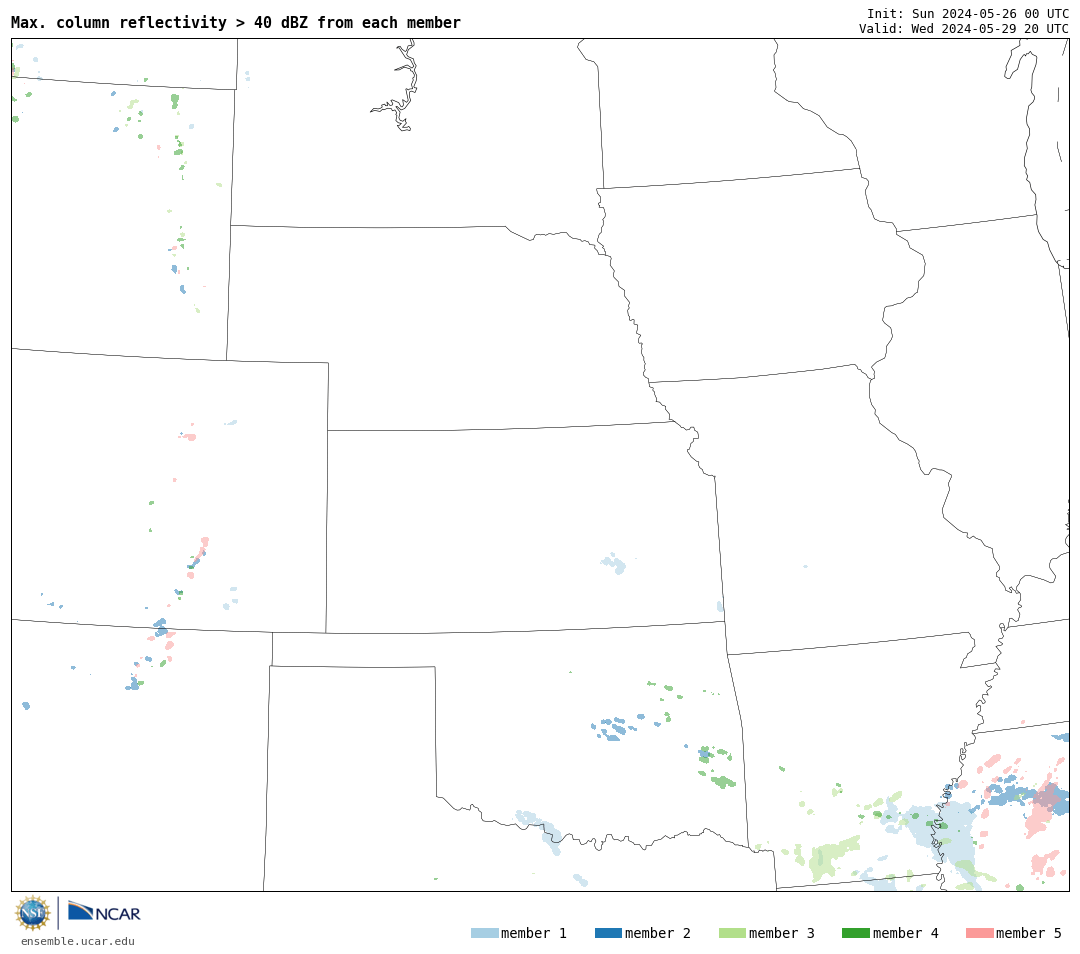
Task: Click the 'member 4' legend label
Action: click(906, 933)
